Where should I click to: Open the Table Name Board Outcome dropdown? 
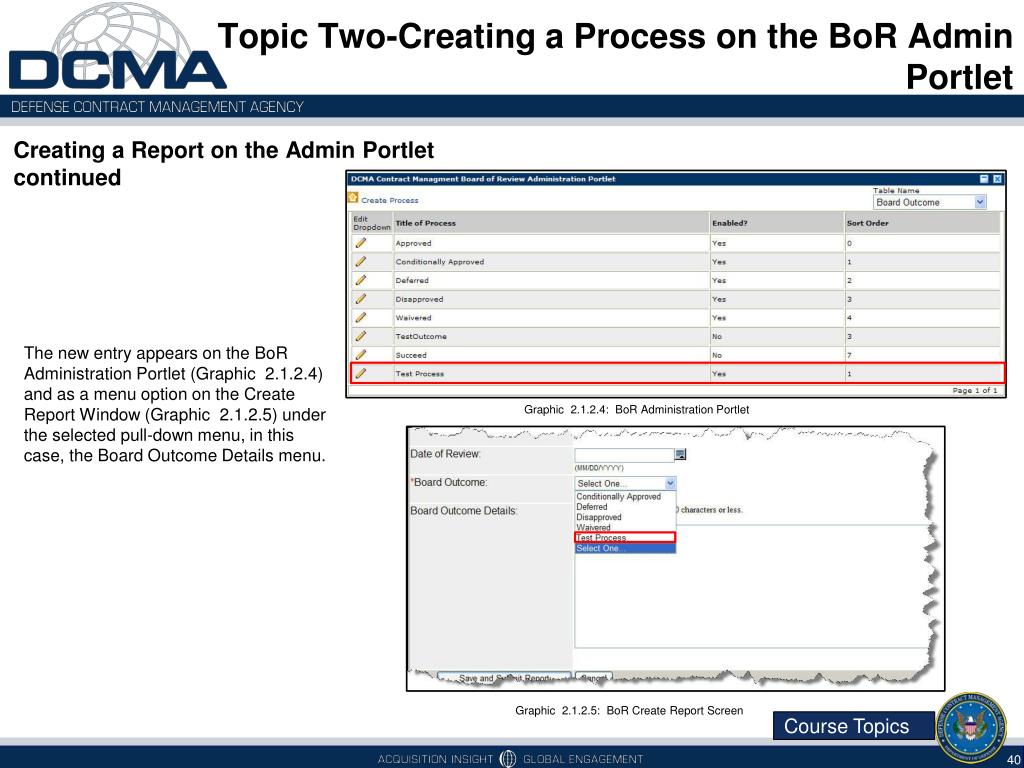(x=929, y=202)
